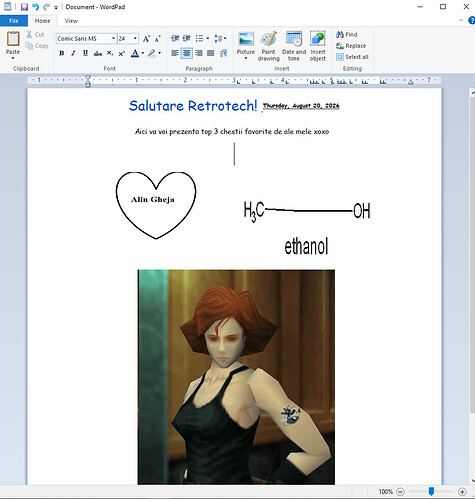Screen dimensions: 475x499
Task: Open the File menu
Action: click(x=14, y=21)
